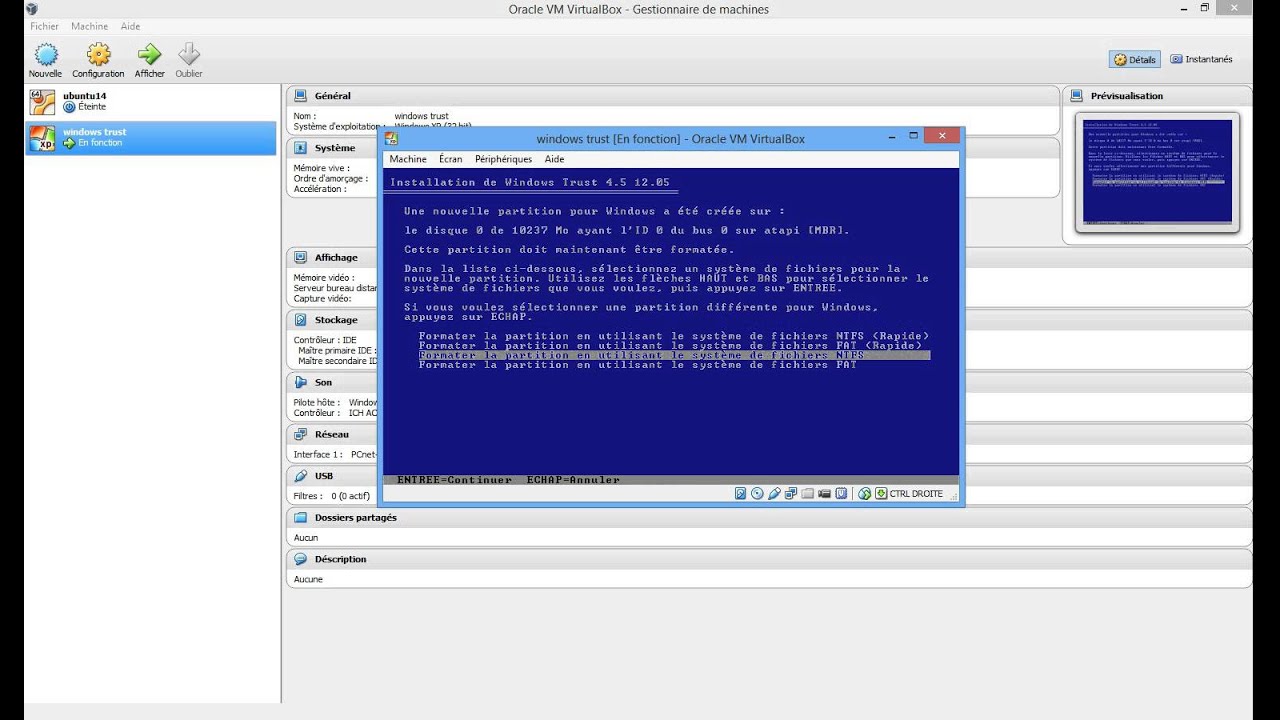The height and width of the screenshot is (720, 1280).
Task: Click the Général section icon
Action: (x=300, y=96)
